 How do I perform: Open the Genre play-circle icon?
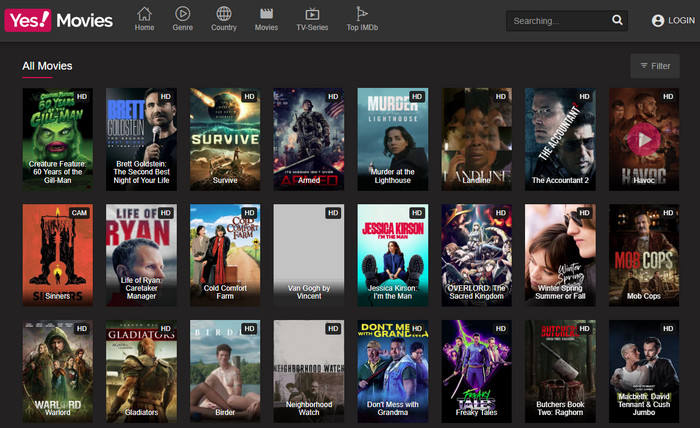[182, 14]
